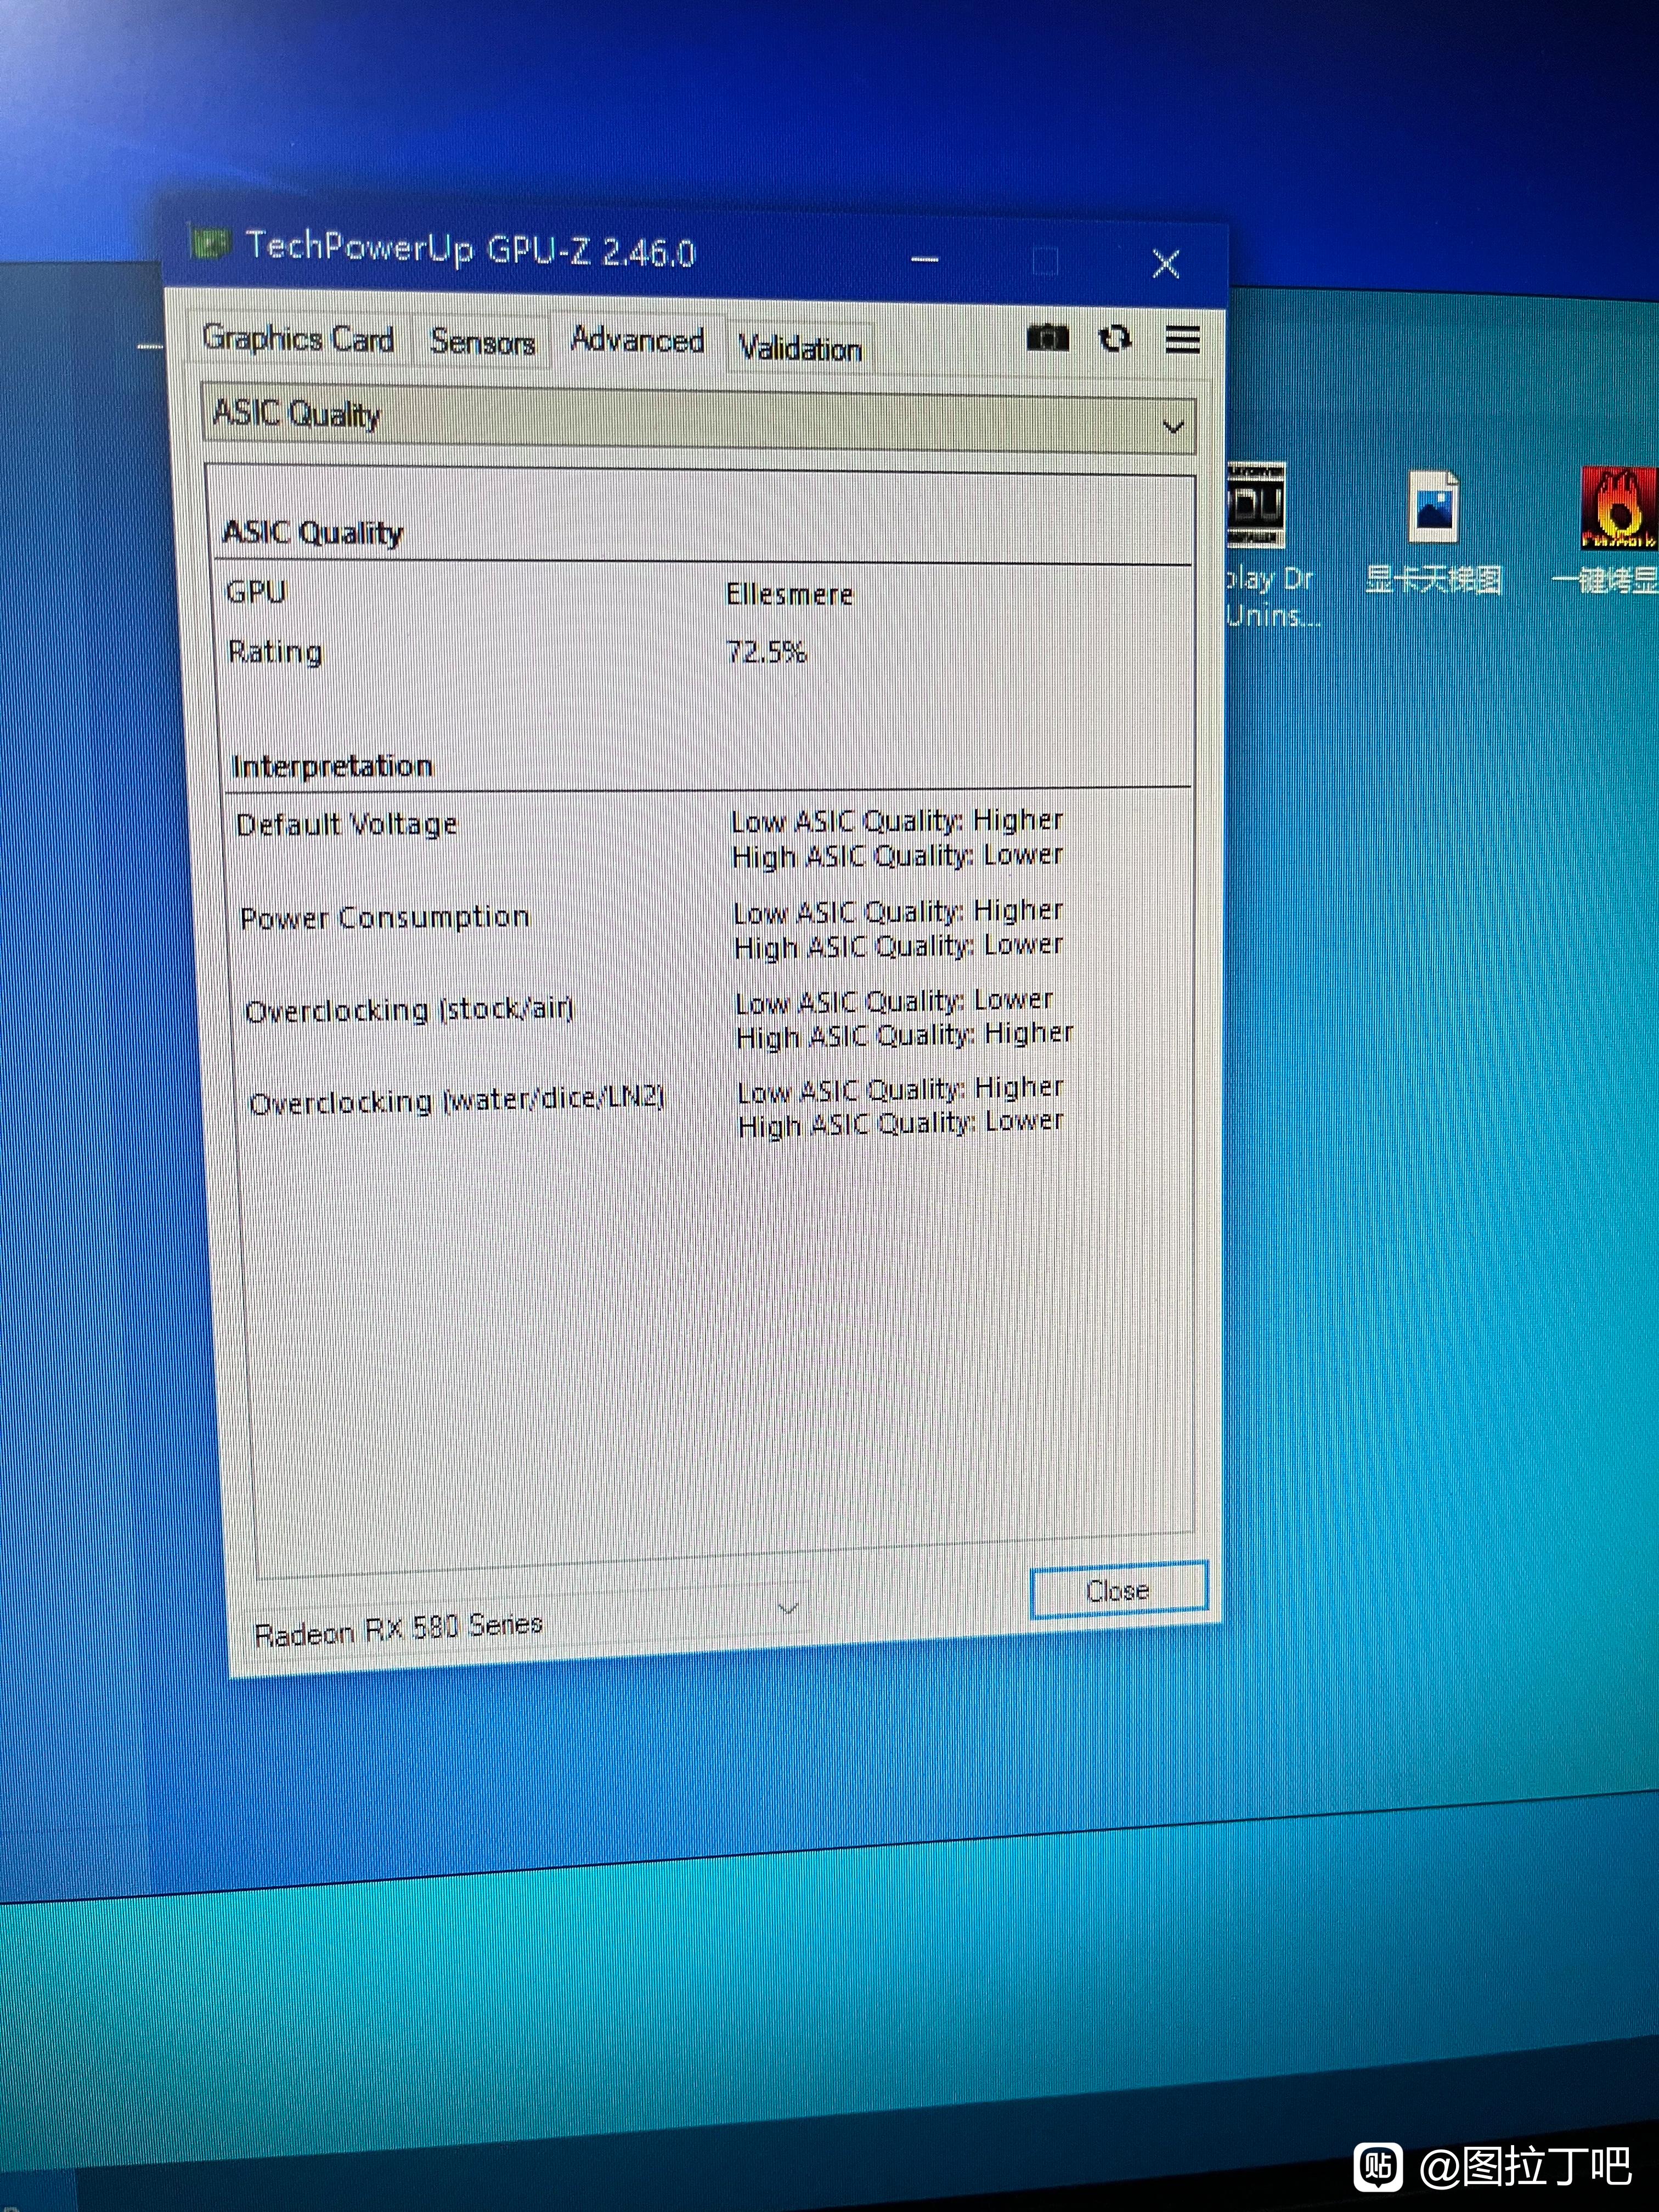This screenshot has width=1659, height=2212.
Task: Click the ASIC Quality section heading
Action: click(x=313, y=532)
